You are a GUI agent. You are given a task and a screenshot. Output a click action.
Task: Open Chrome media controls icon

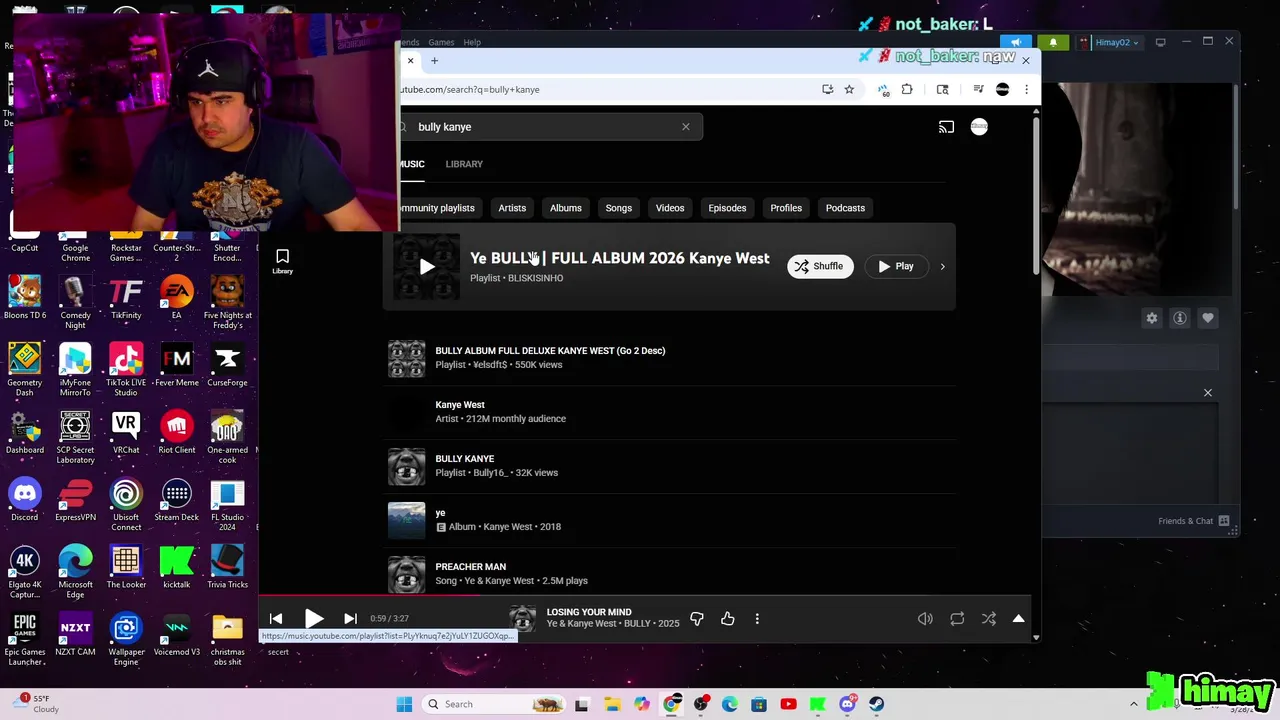click(978, 89)
